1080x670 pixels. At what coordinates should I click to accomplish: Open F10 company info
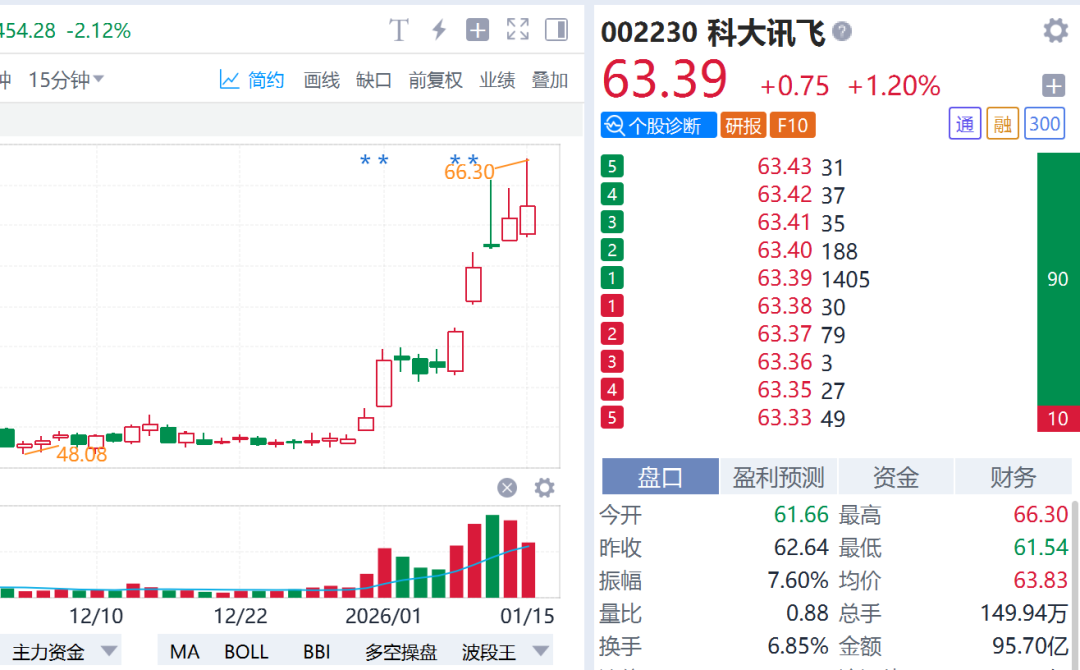pos(793,125)
